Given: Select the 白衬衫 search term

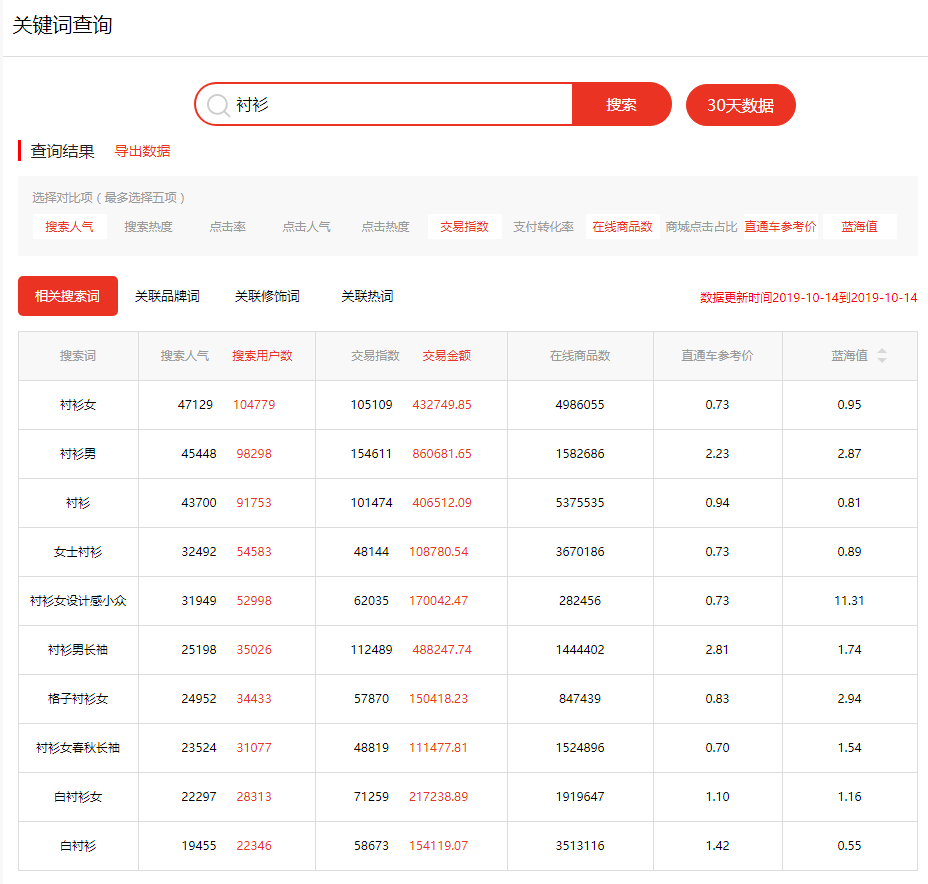Looking at the screenshot, I should click(78, 846).
